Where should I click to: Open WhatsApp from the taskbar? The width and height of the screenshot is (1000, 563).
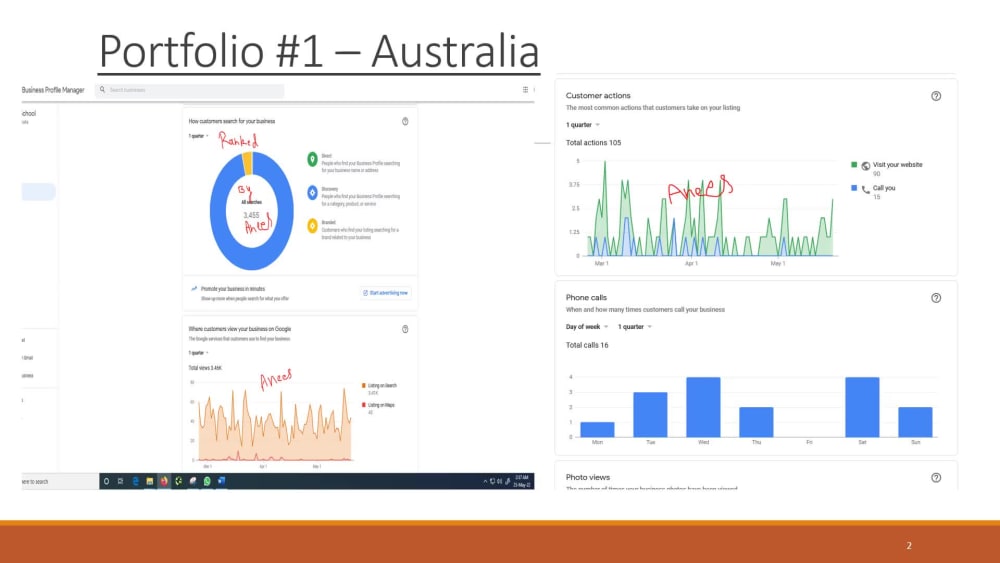coord(207,481)
